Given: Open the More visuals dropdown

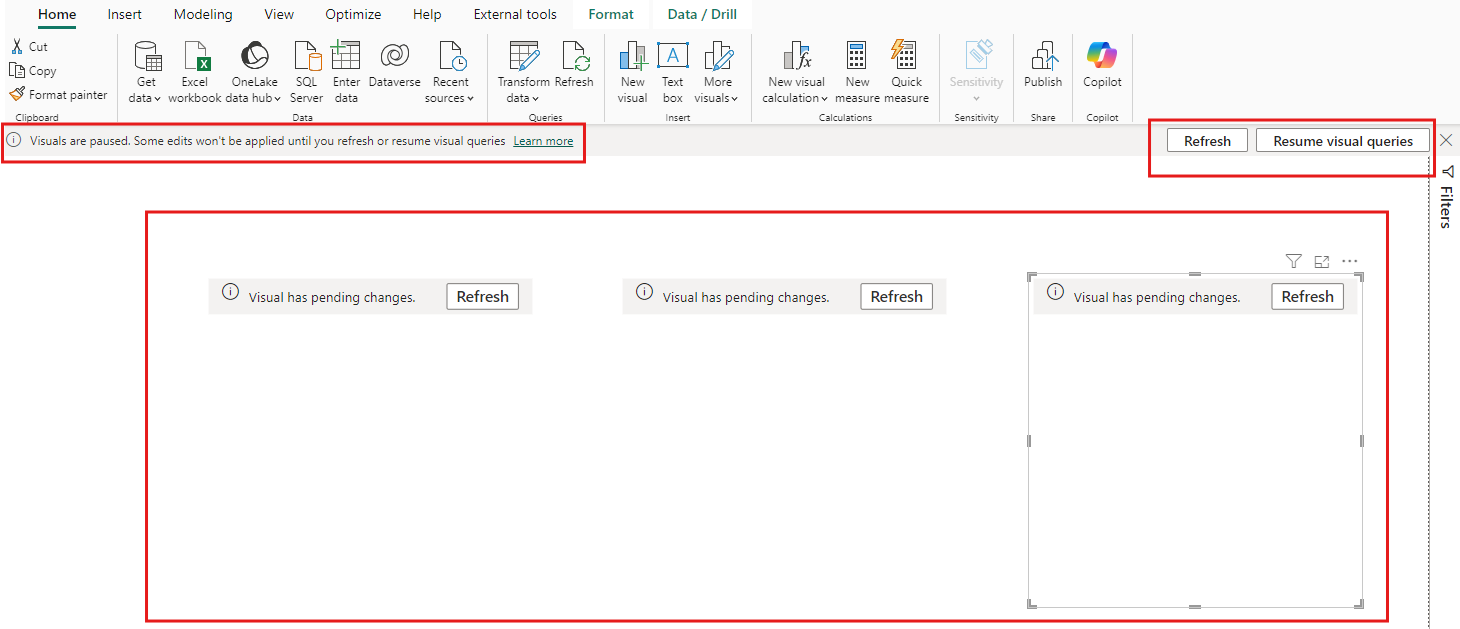Looking at the screenshot, I should pos(717,98).
